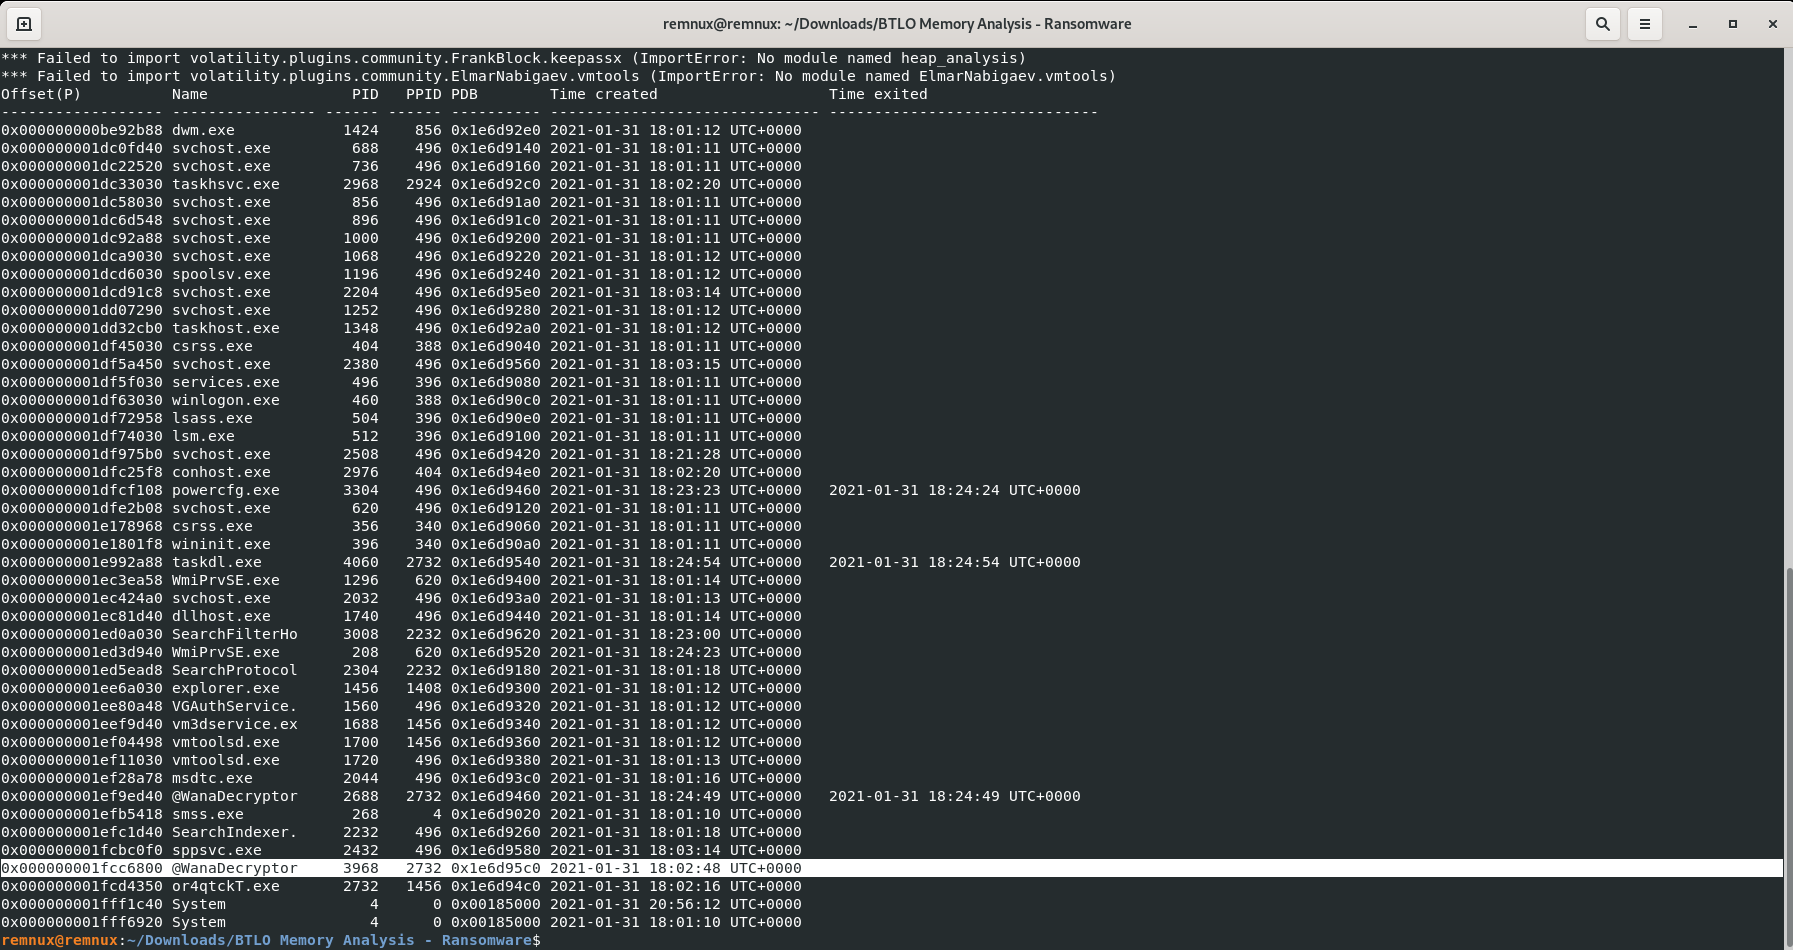The width and height of the screenshot is (1793, 950).
Task: Close the terminal window
Action: (x=1772, y=24)
